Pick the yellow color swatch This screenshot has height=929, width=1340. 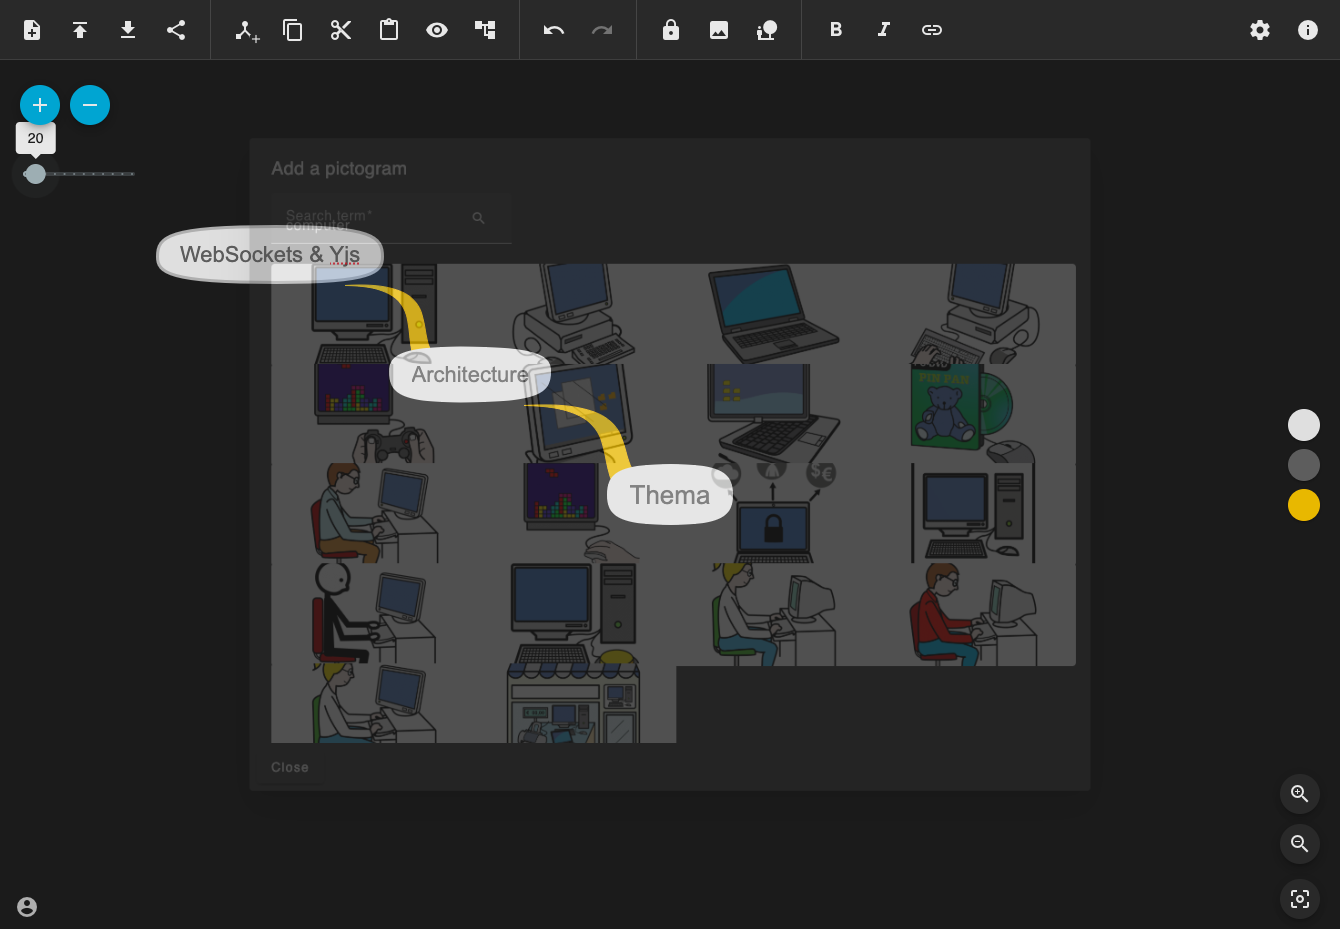[x=1304, y=505]
